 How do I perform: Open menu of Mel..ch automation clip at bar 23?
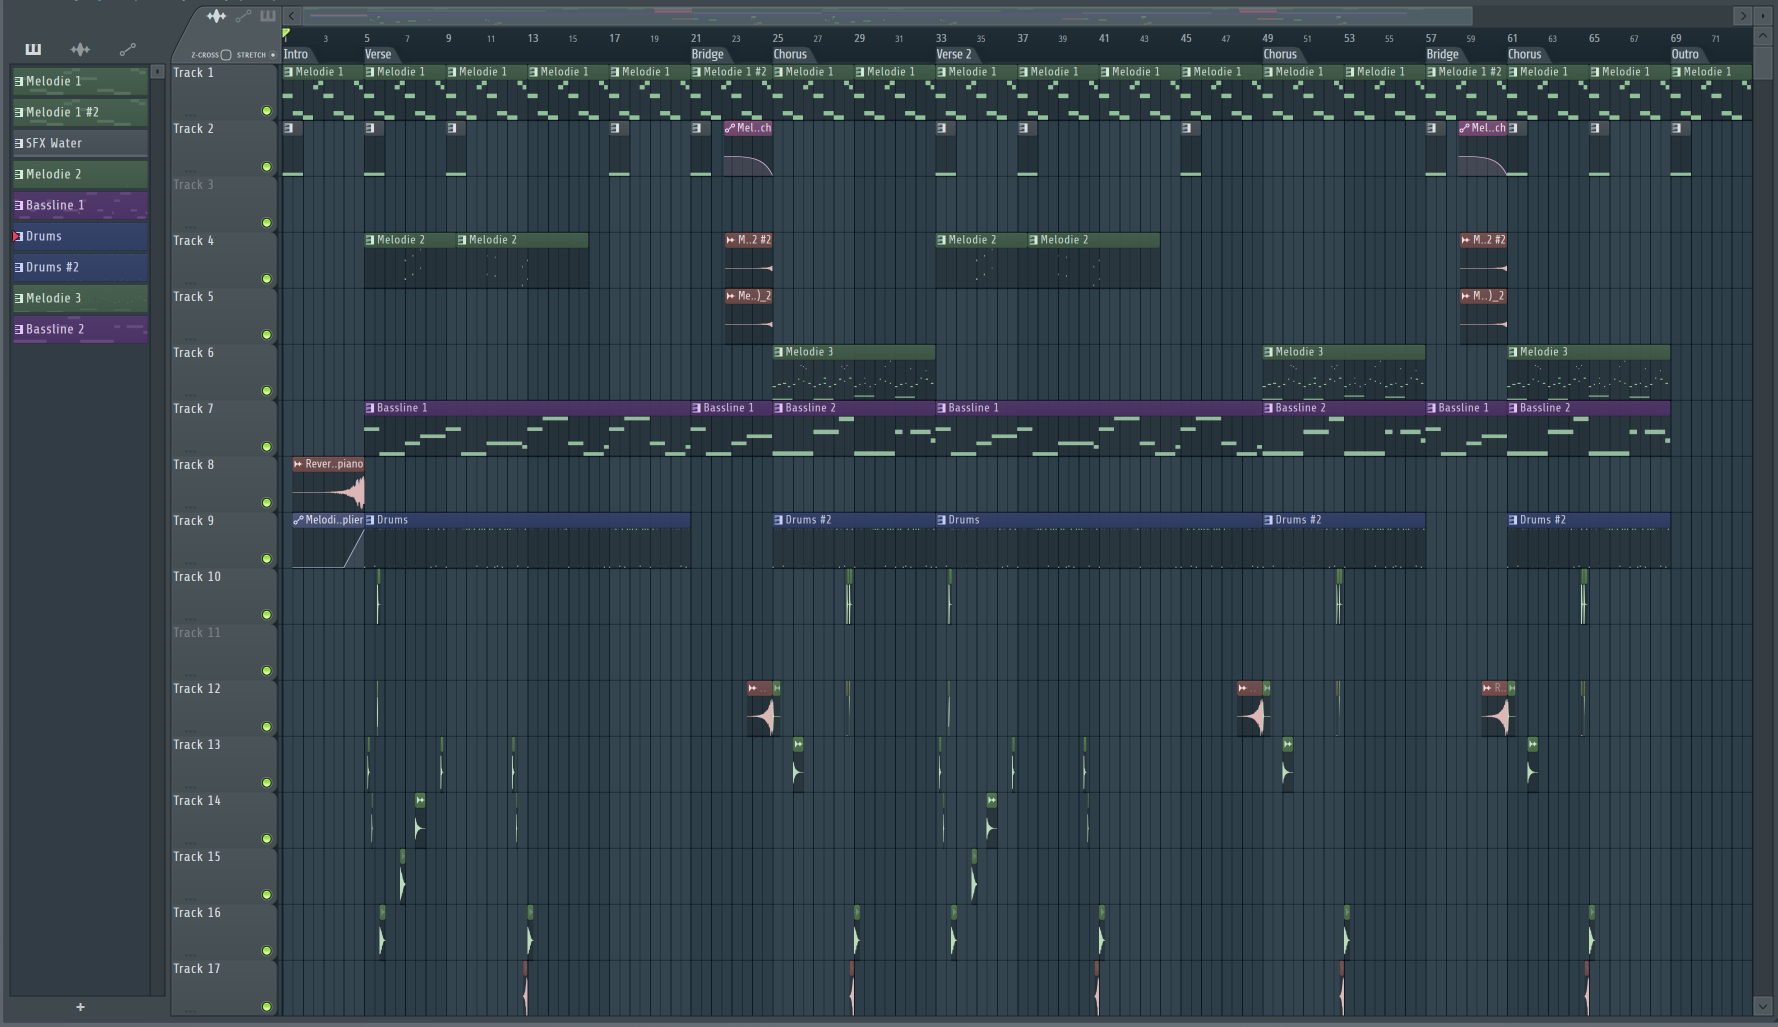pos(730,128)
